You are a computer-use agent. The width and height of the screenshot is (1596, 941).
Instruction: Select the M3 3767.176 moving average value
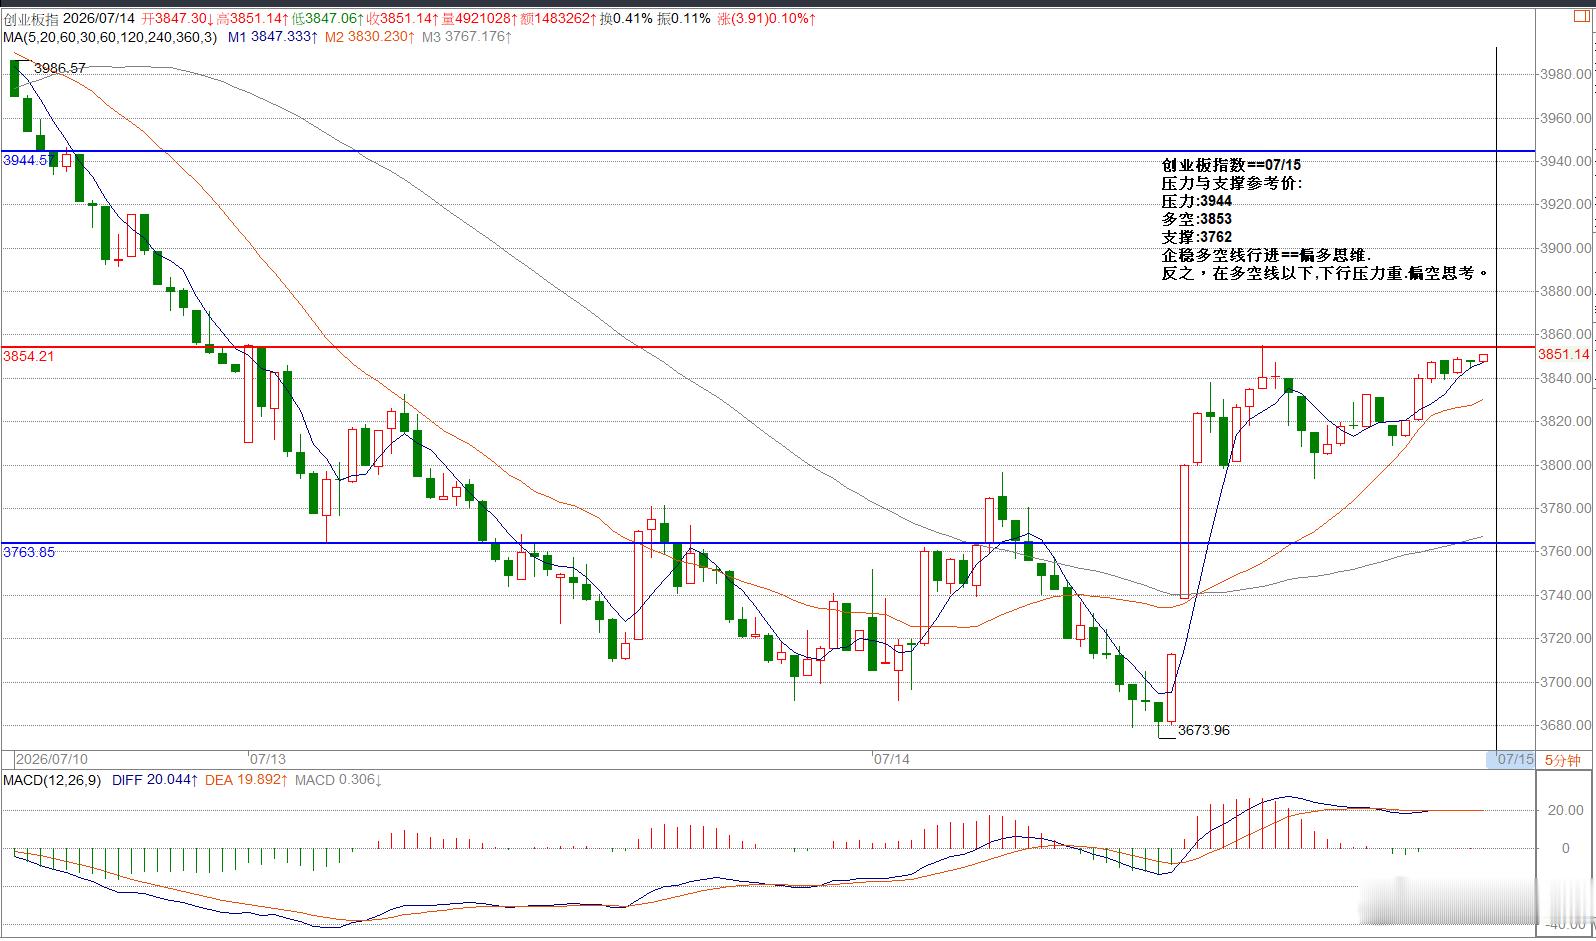point(466,37)
